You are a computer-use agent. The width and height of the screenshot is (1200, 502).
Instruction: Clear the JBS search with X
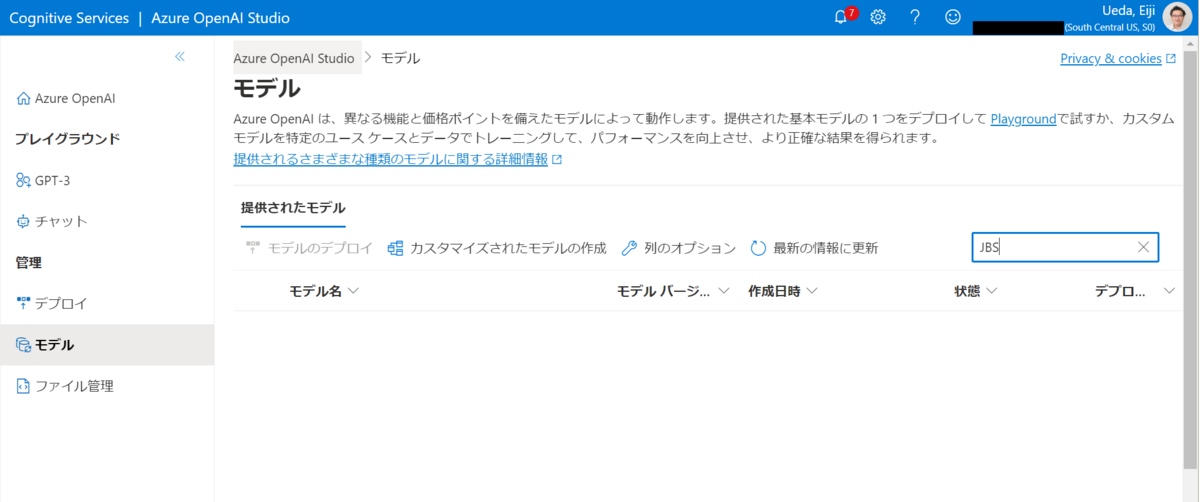pos(1144,247)
